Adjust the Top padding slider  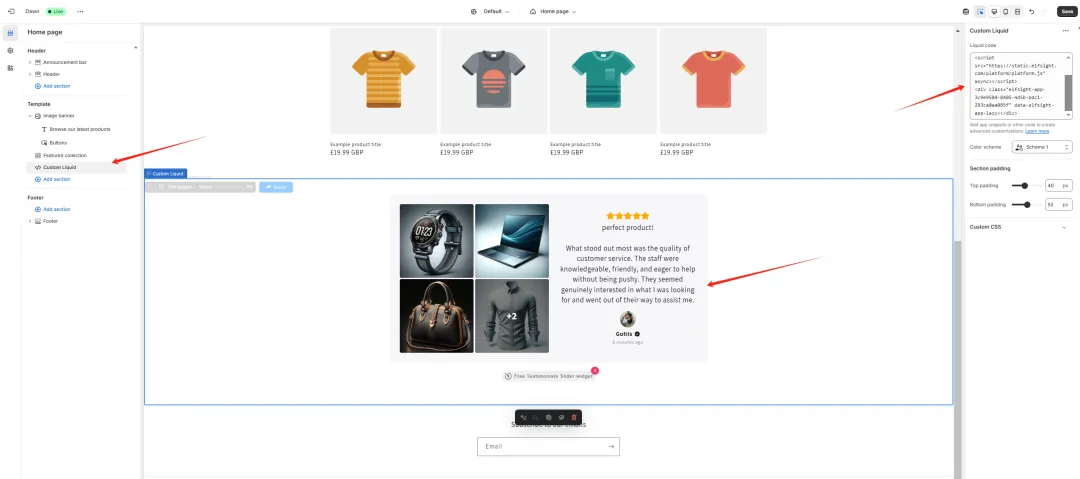click(1024, 185)
